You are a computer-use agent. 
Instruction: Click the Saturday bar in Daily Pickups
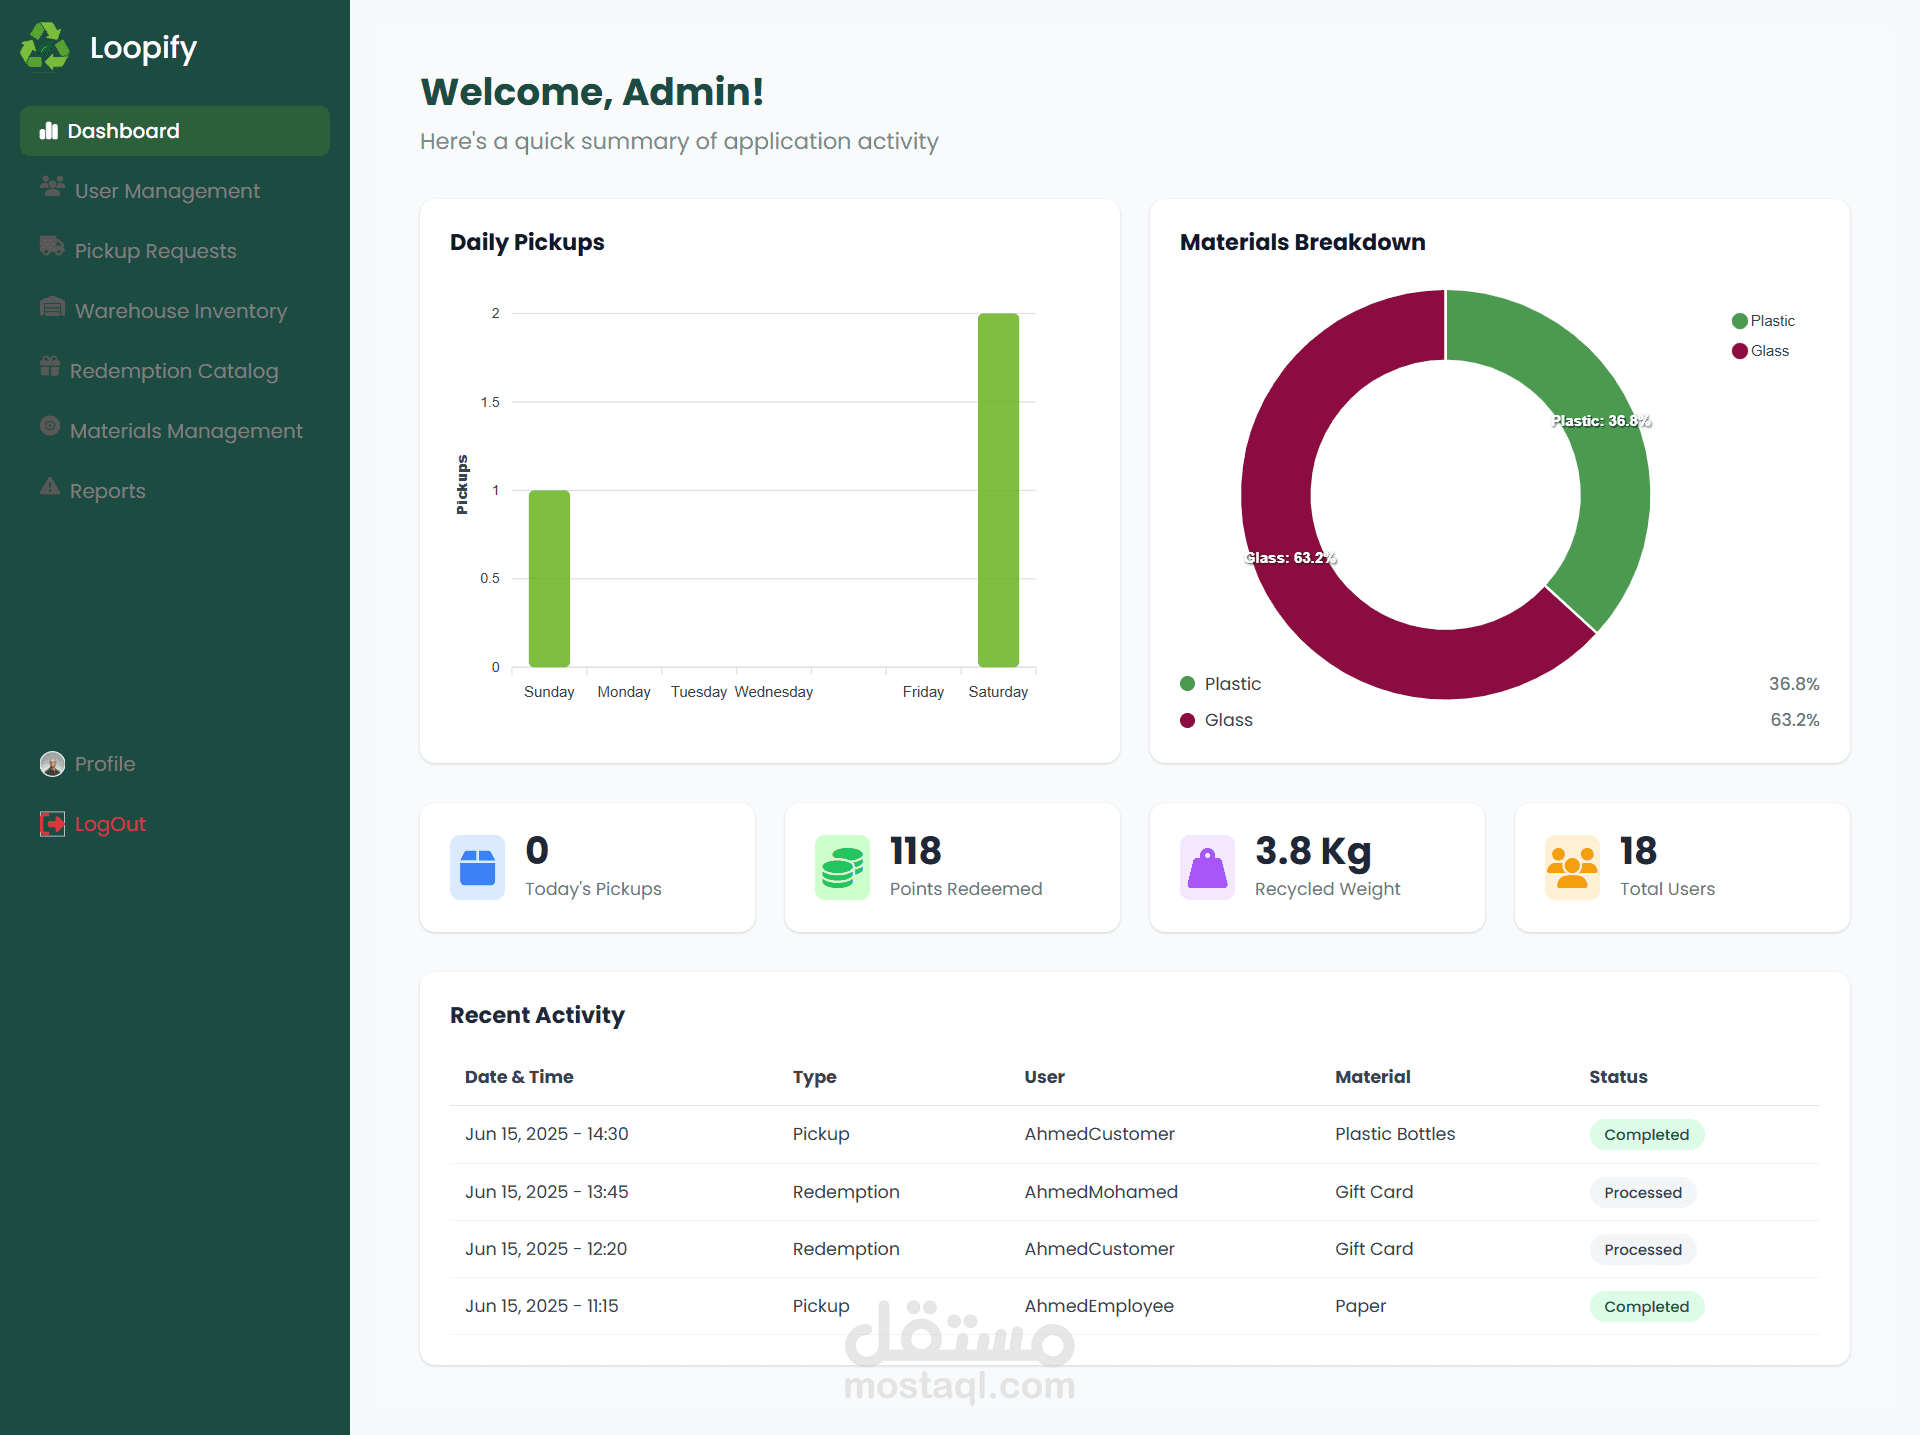[x=998, y=490]
